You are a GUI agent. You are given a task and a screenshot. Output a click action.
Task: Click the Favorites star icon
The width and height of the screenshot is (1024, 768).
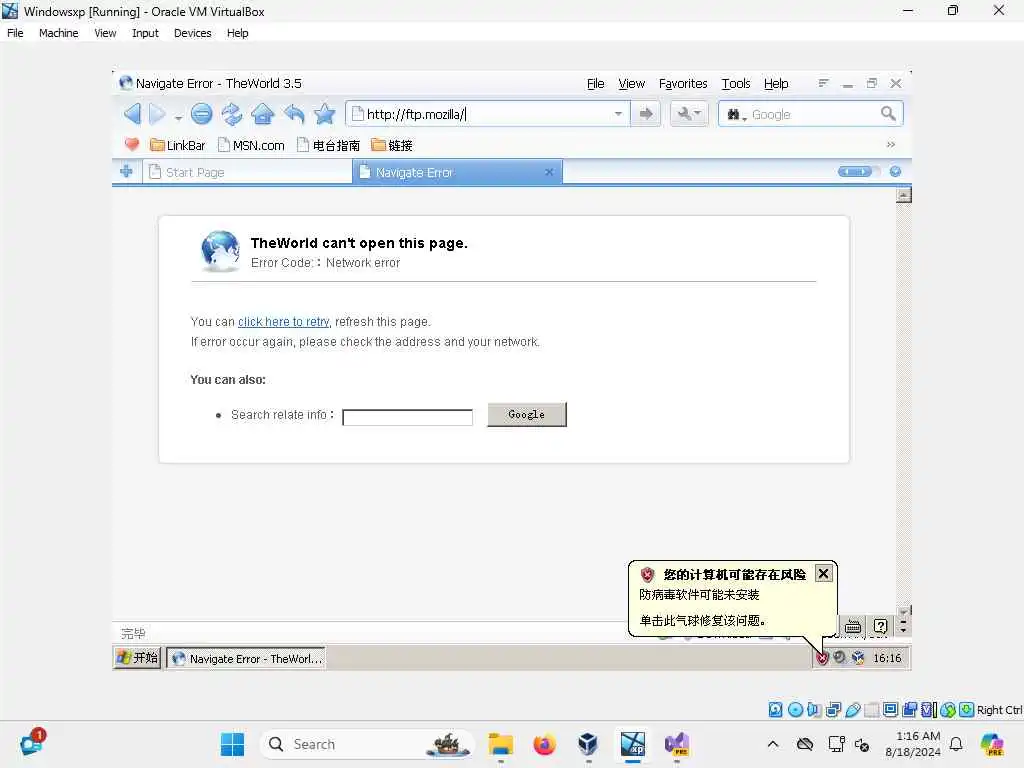(324, 114)
